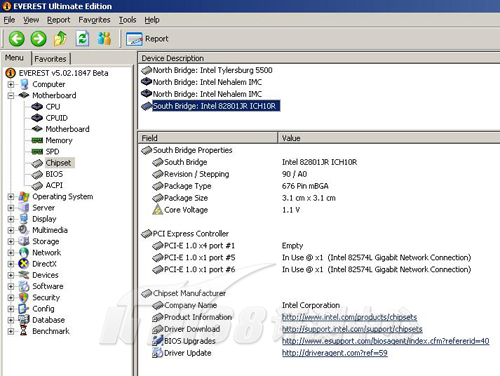Click the Computer monitor icon

[x=24, y=84]
